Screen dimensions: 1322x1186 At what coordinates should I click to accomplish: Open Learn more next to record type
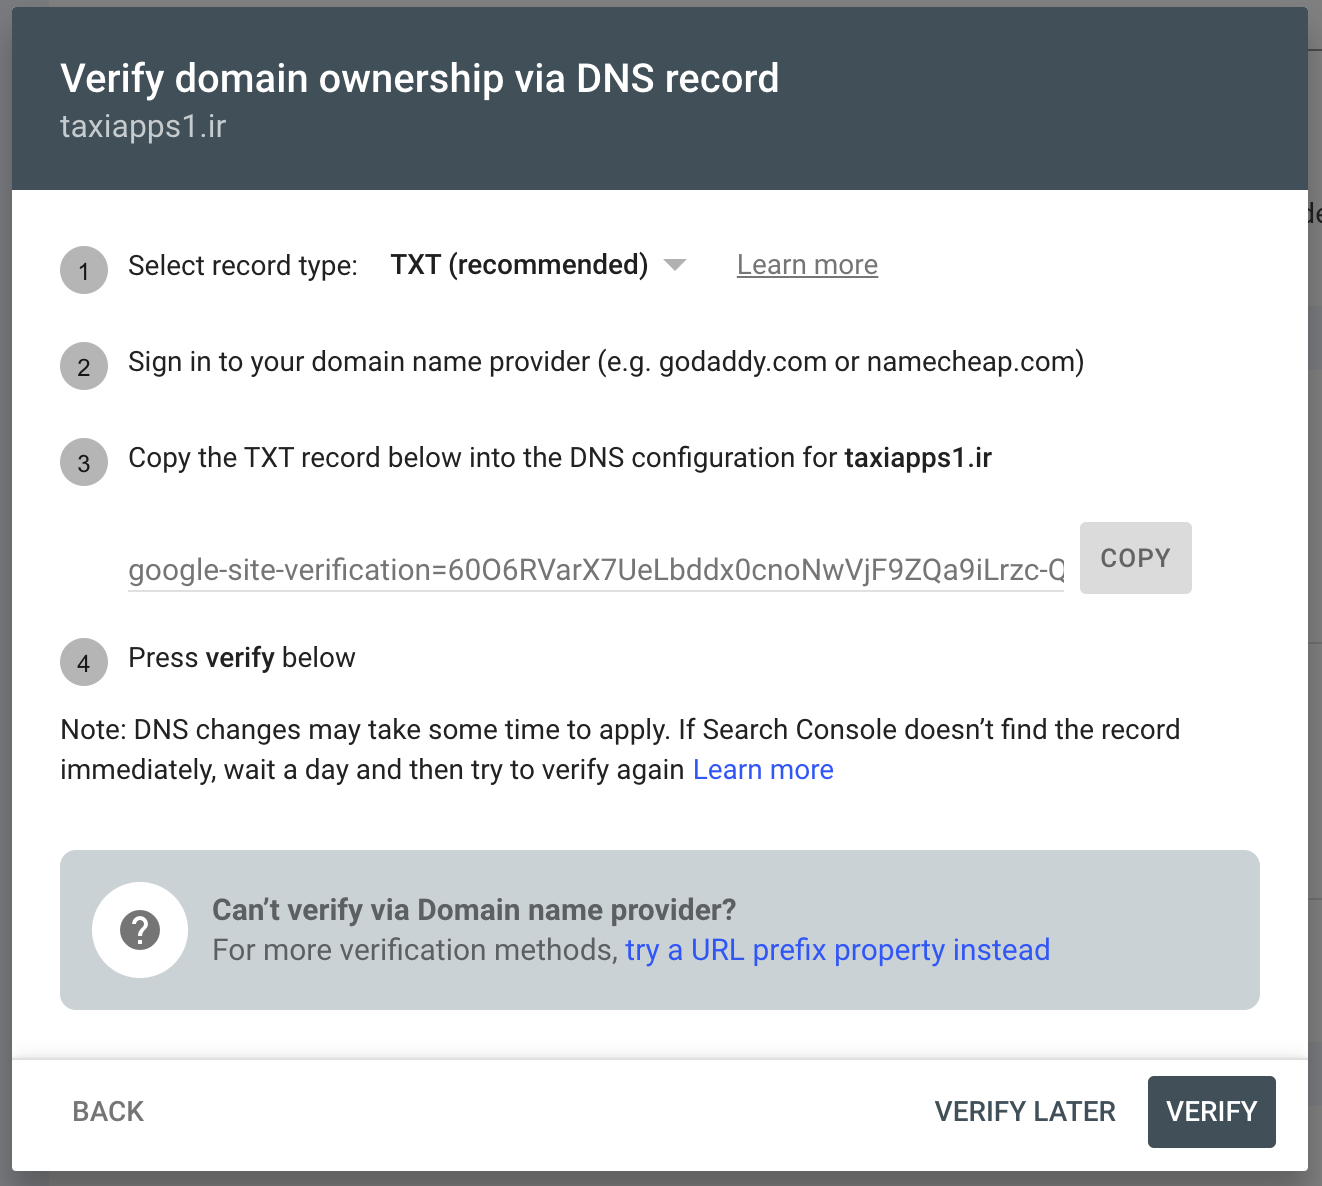[x=807, y=265]
